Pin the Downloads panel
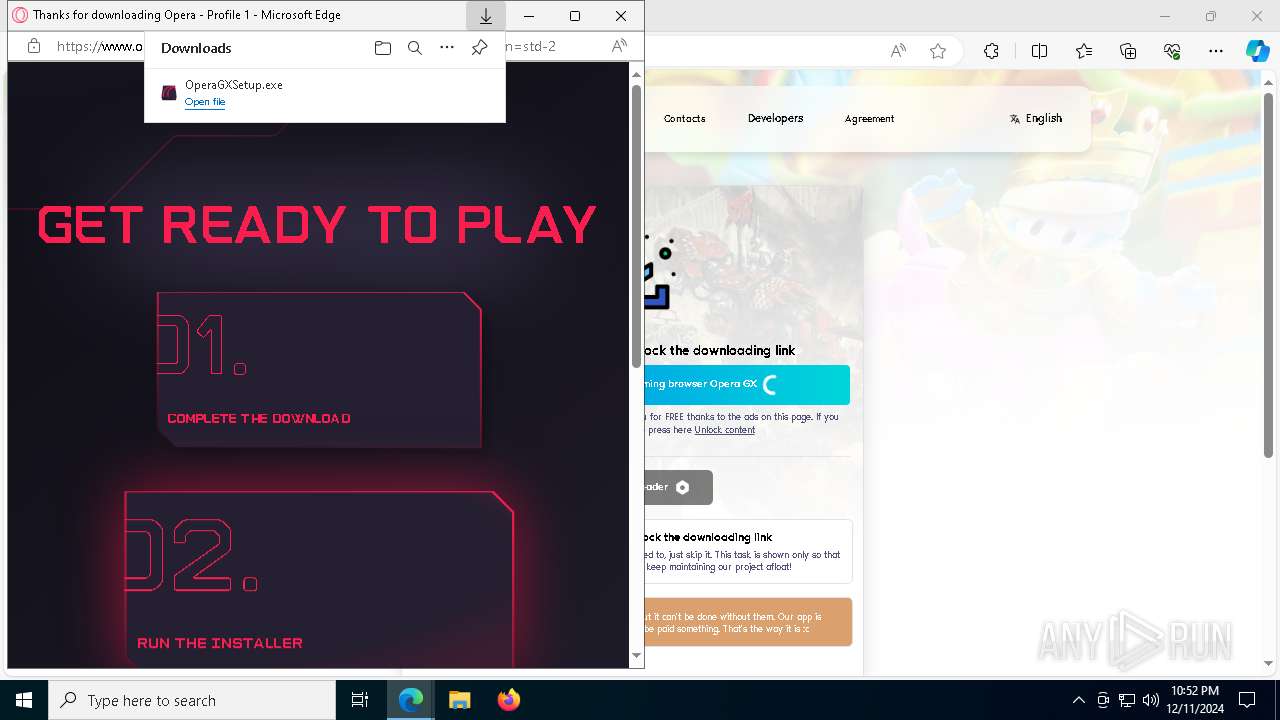This screenshot has width=1280, height=720. (479, 48)
